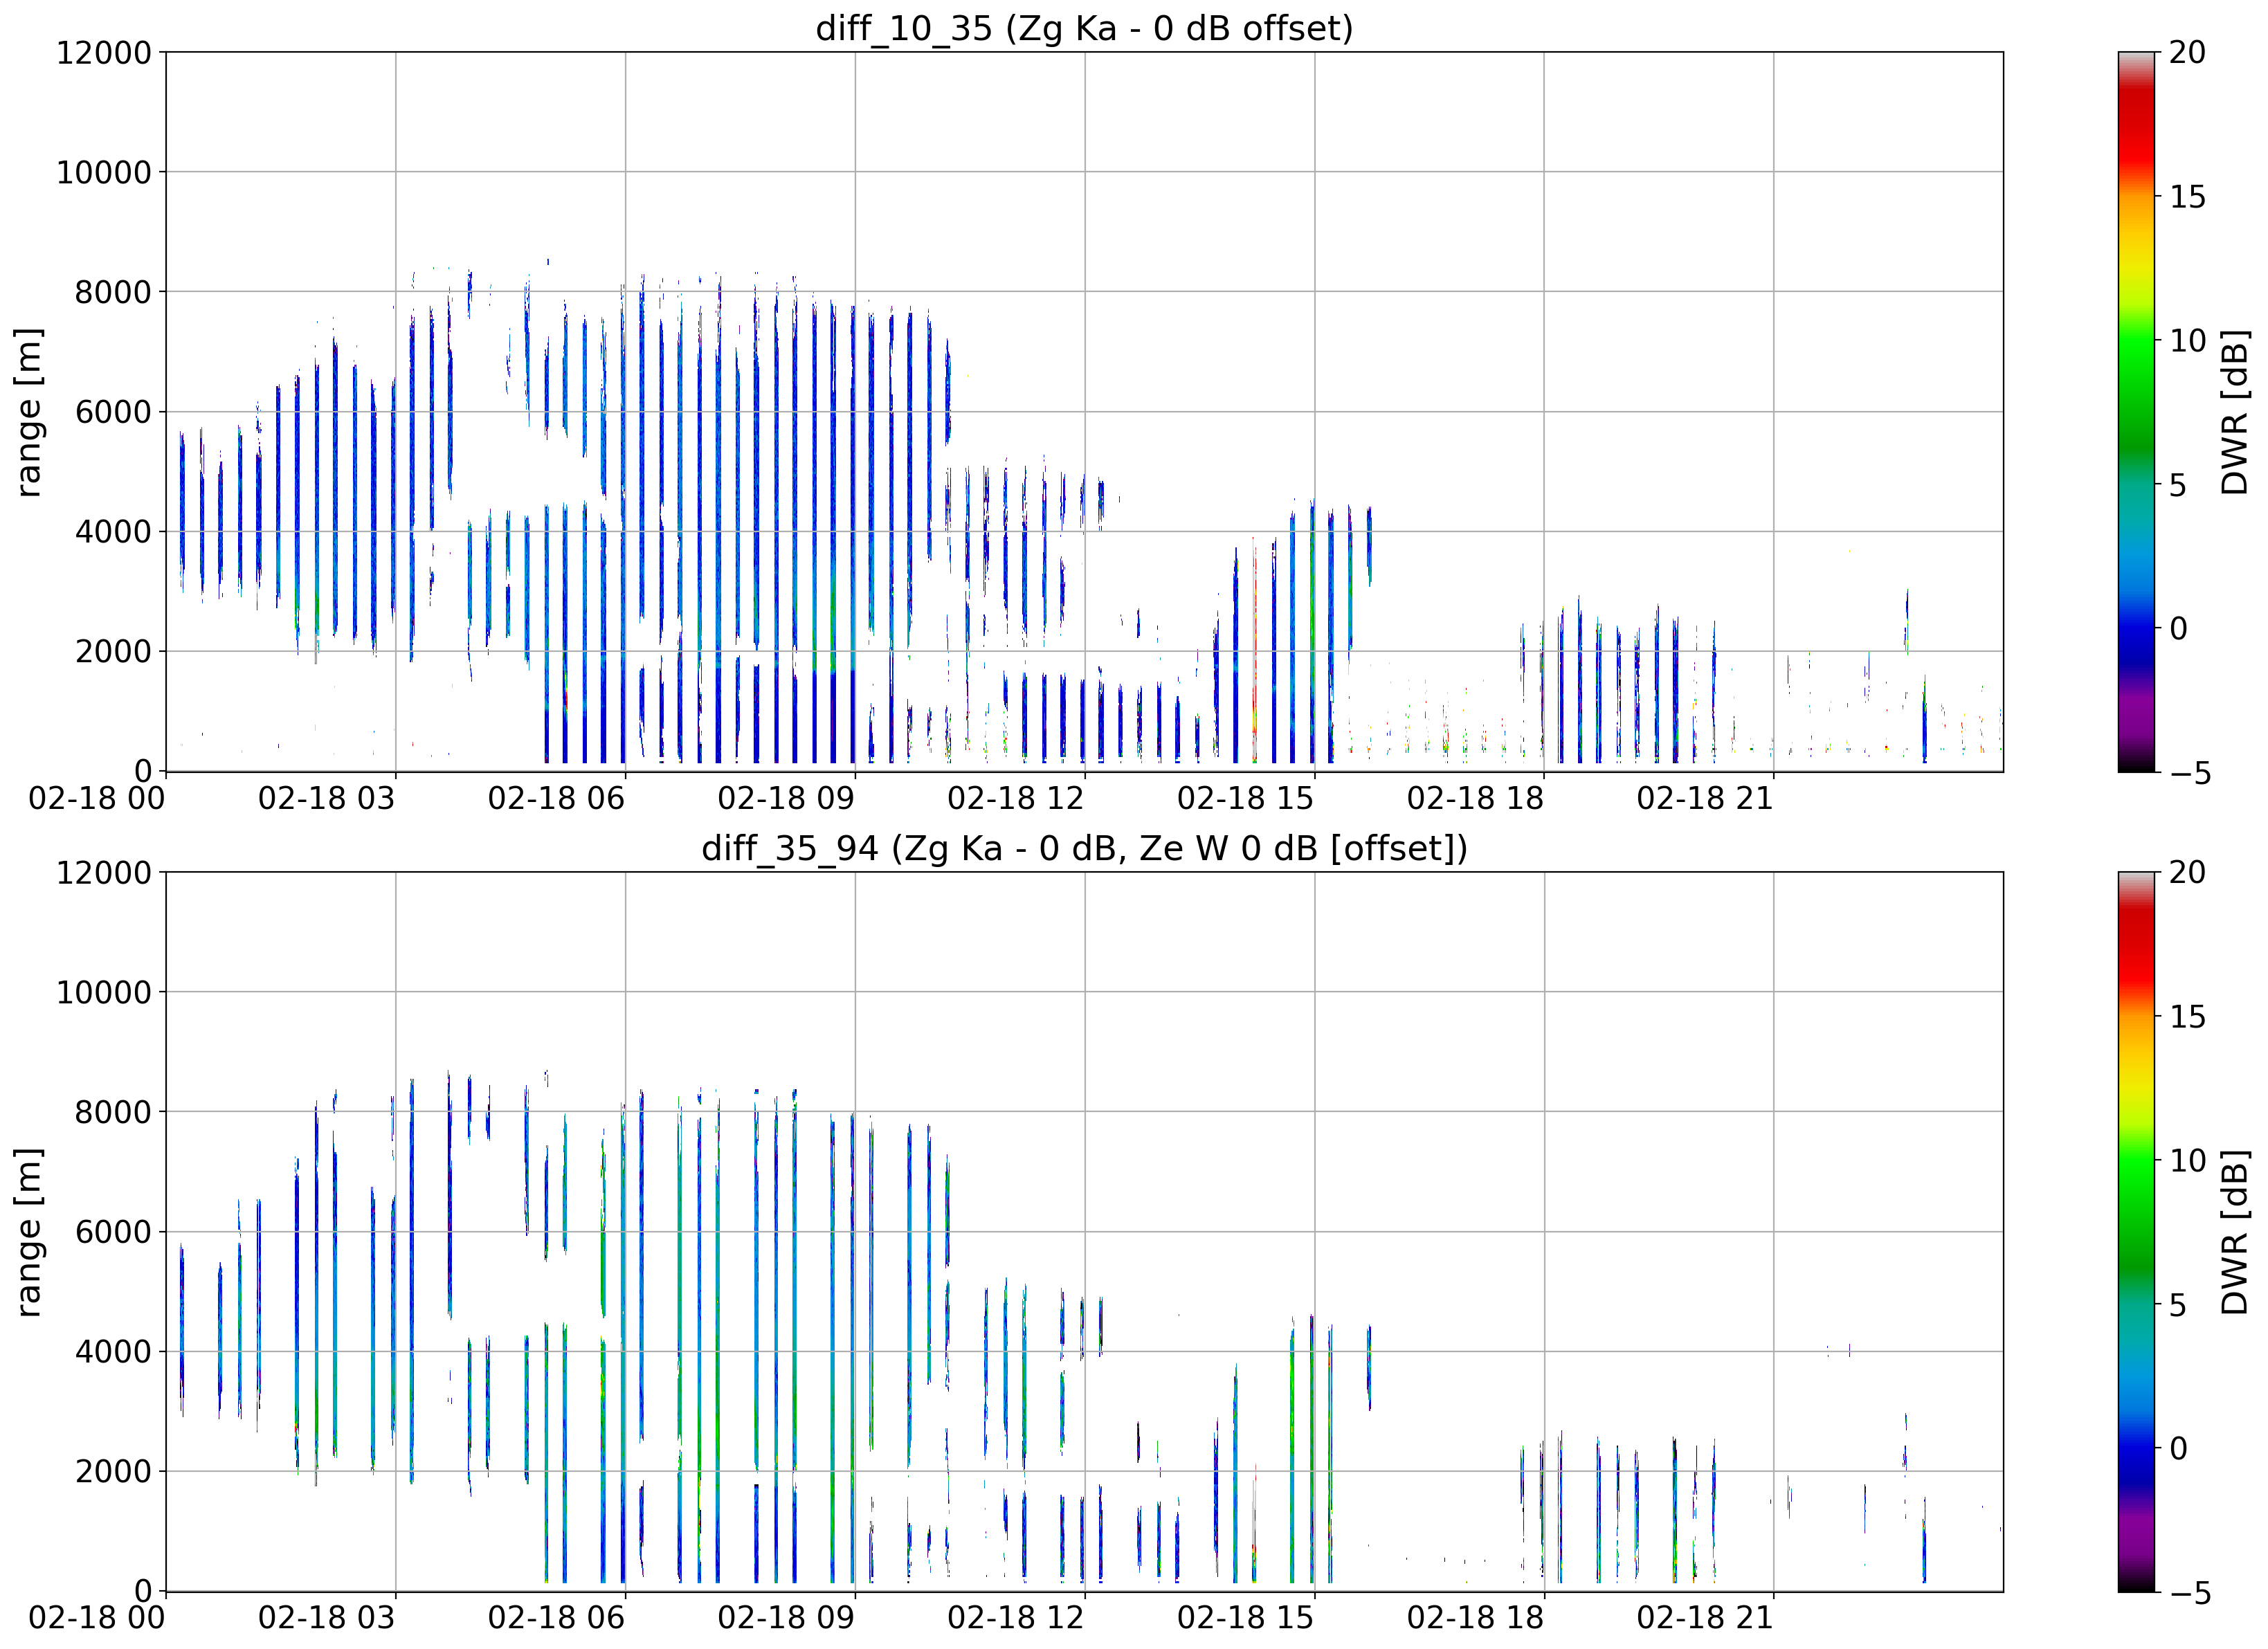Click the "10000" y-tick label on the diff_35_94 plot
The height and width of the screenshot is (1649, 2268).
[x=104, y=992]
